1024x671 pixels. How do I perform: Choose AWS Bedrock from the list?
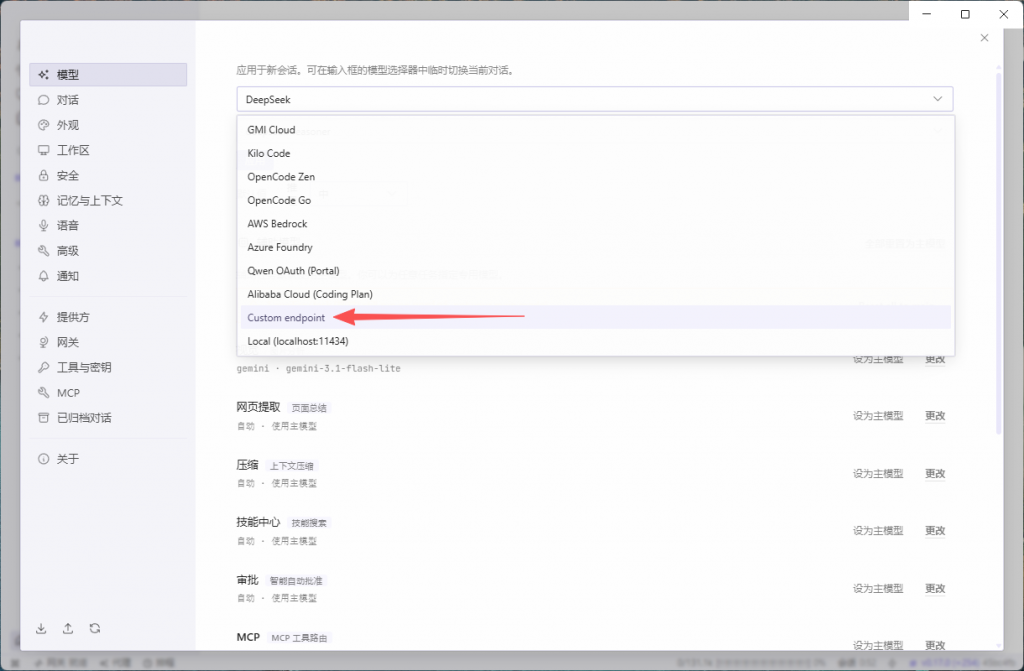(x=595, y=223)
